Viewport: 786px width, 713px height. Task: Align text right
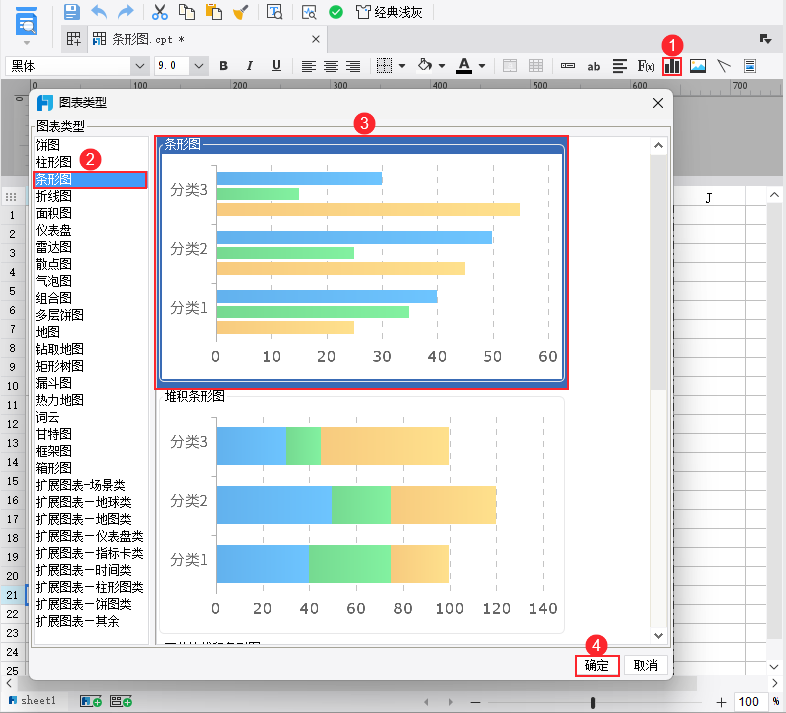tap(353, 66)
